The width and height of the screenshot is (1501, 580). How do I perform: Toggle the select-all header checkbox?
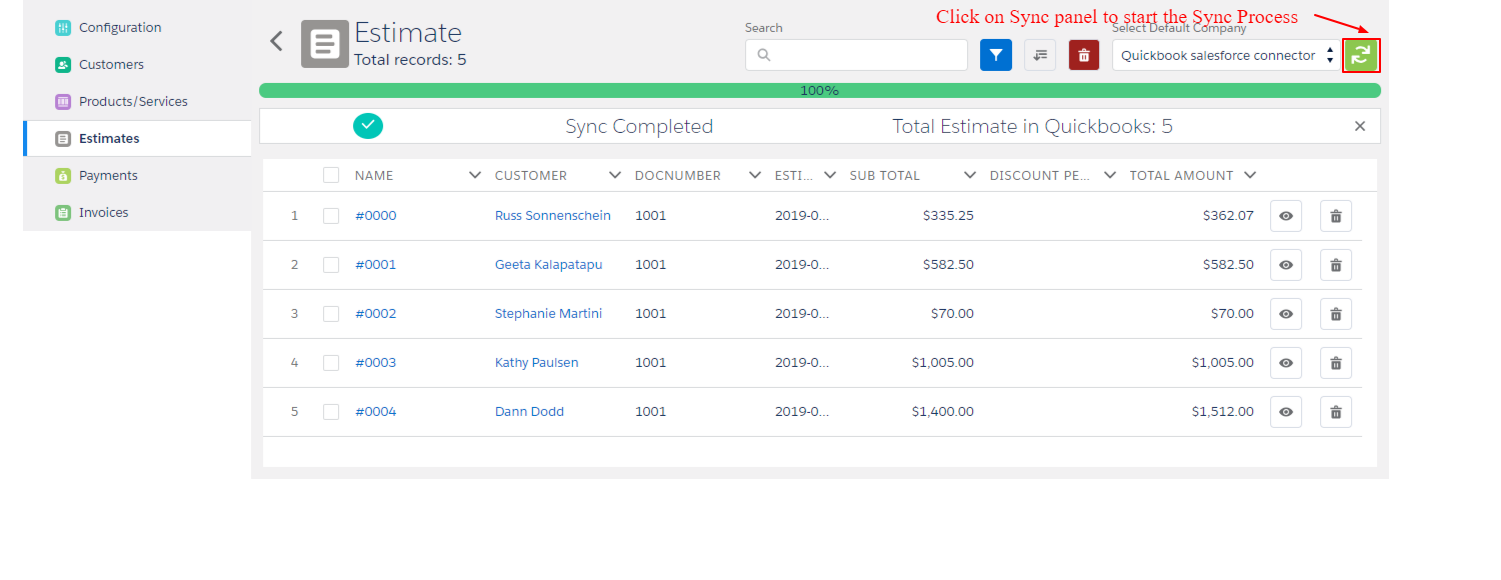(x=331, y=175)
